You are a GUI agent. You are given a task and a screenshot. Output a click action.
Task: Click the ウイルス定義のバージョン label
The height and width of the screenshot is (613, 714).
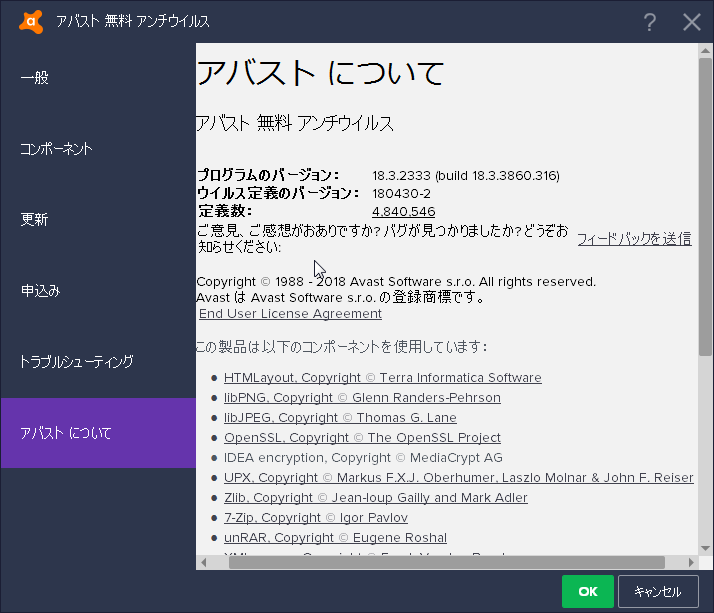pyautogui.click(x=278, y=194)
